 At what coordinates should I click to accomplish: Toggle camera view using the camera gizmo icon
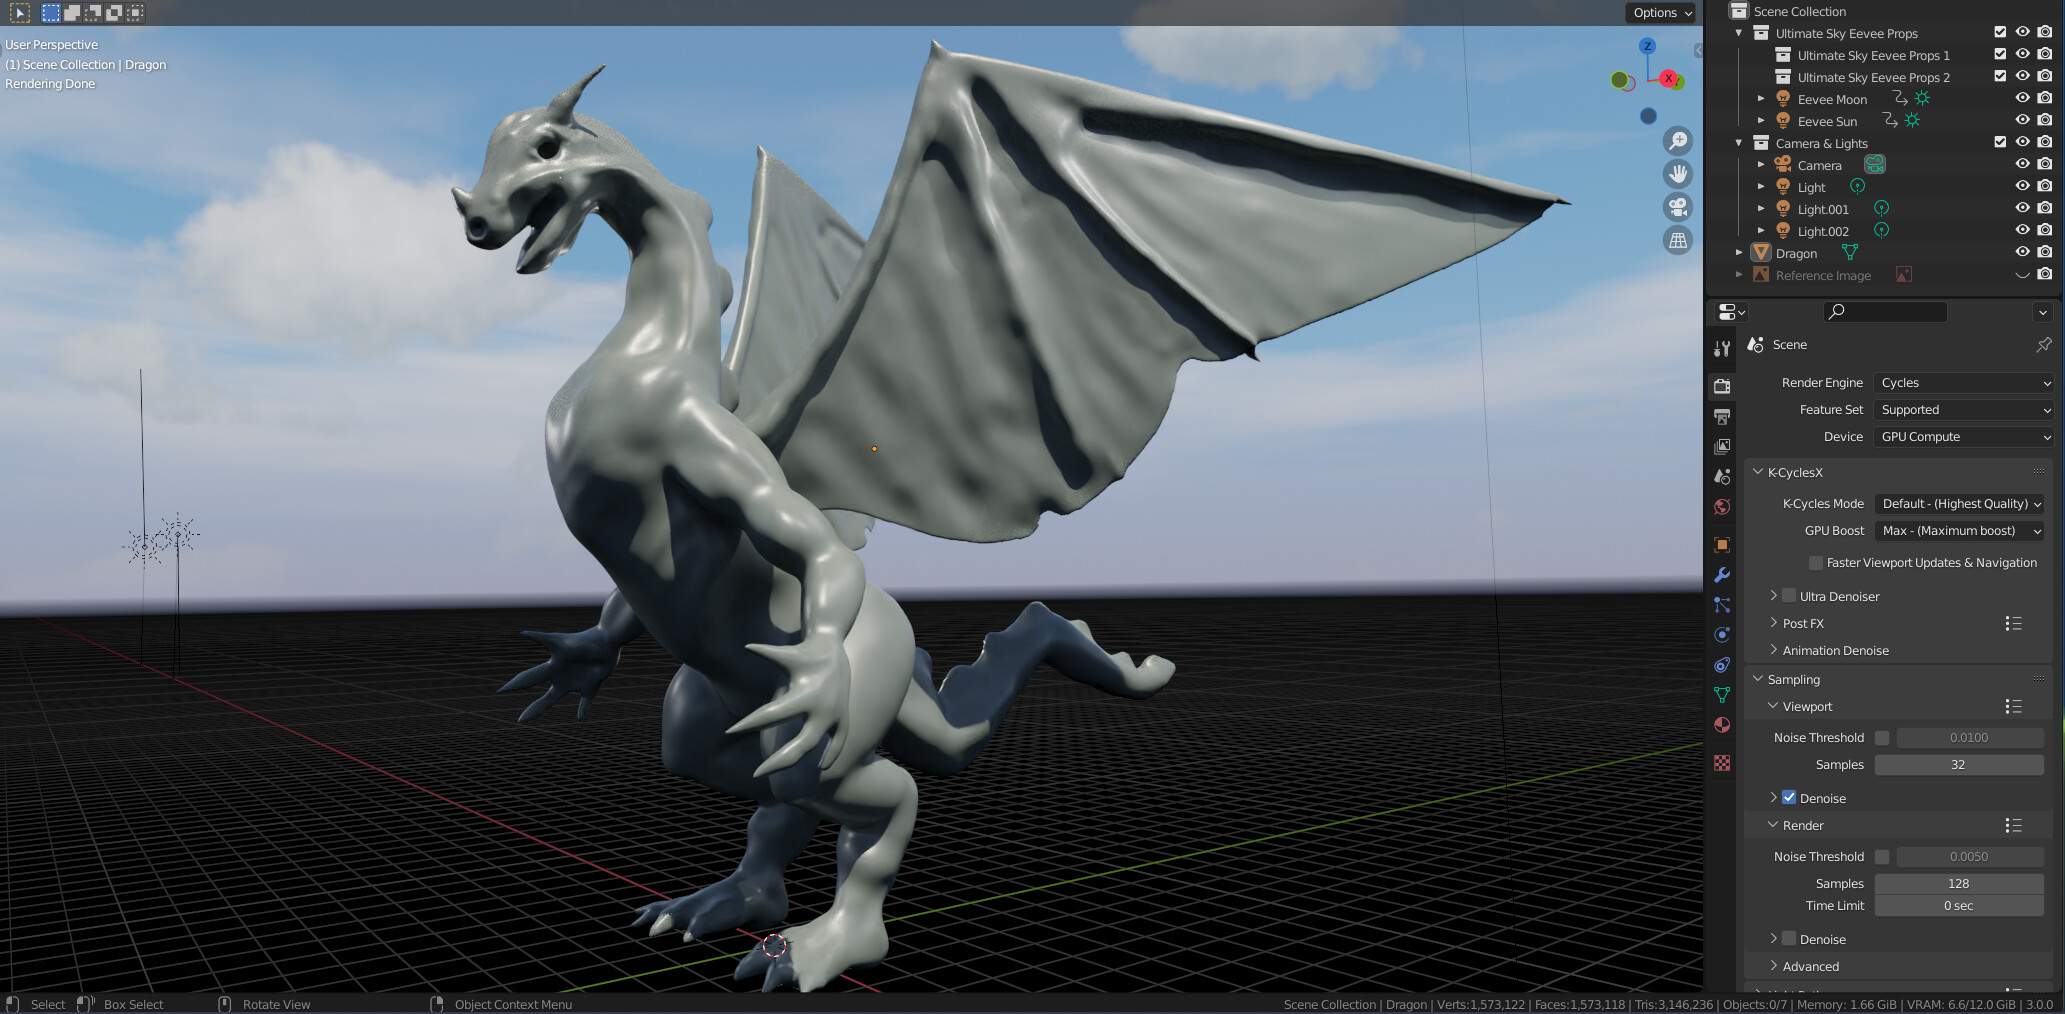[1678, 207]
